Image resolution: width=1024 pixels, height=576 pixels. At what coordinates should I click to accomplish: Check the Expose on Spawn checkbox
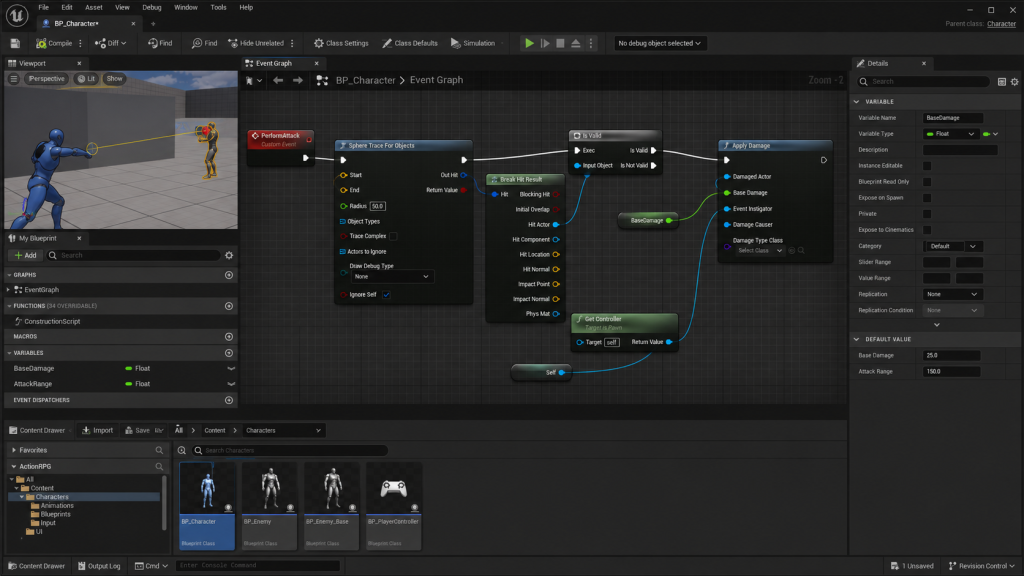click(927, 198)
